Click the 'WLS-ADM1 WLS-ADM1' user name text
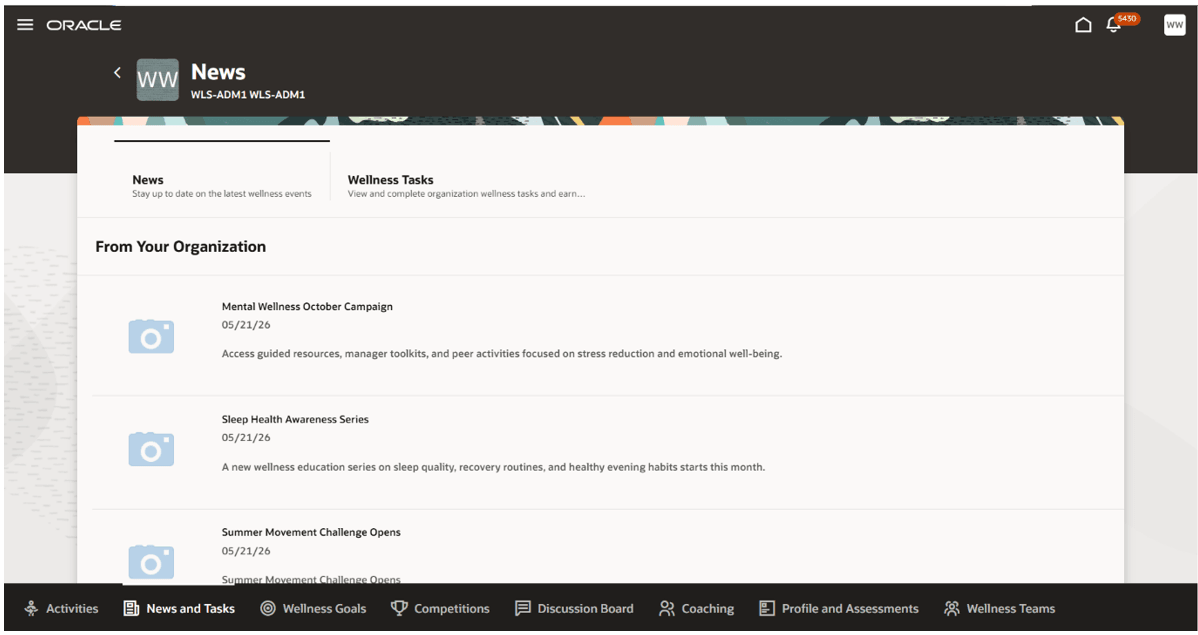The image size is (1198, 635). 248,95
